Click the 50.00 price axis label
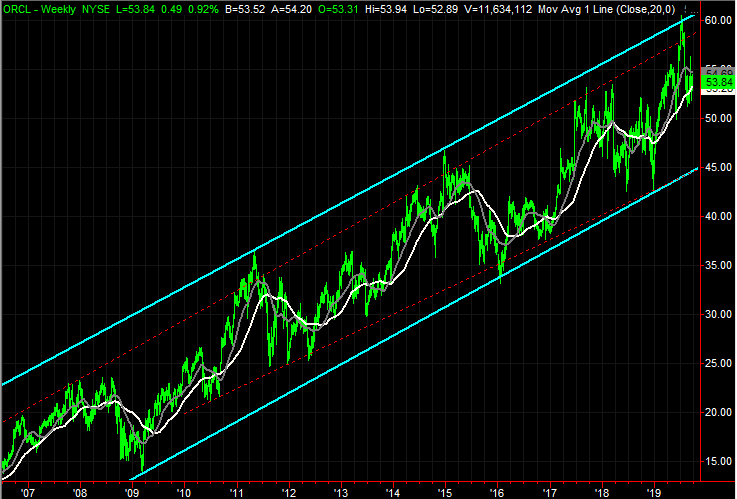 pos(719,118)
